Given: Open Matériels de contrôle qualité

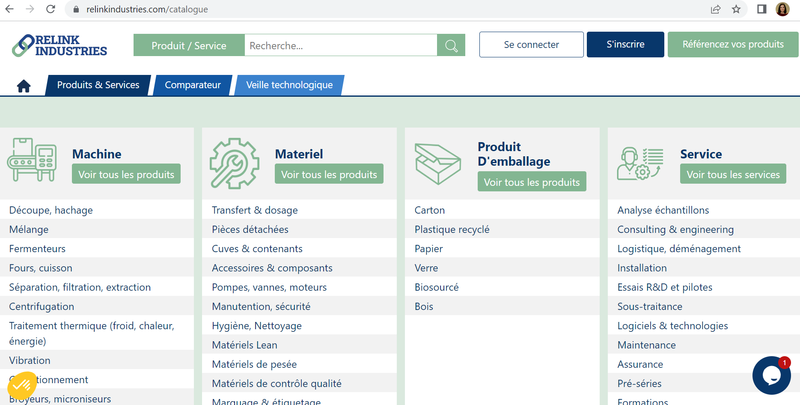Looking at the screenshot, I should click(x=277, y=384).
